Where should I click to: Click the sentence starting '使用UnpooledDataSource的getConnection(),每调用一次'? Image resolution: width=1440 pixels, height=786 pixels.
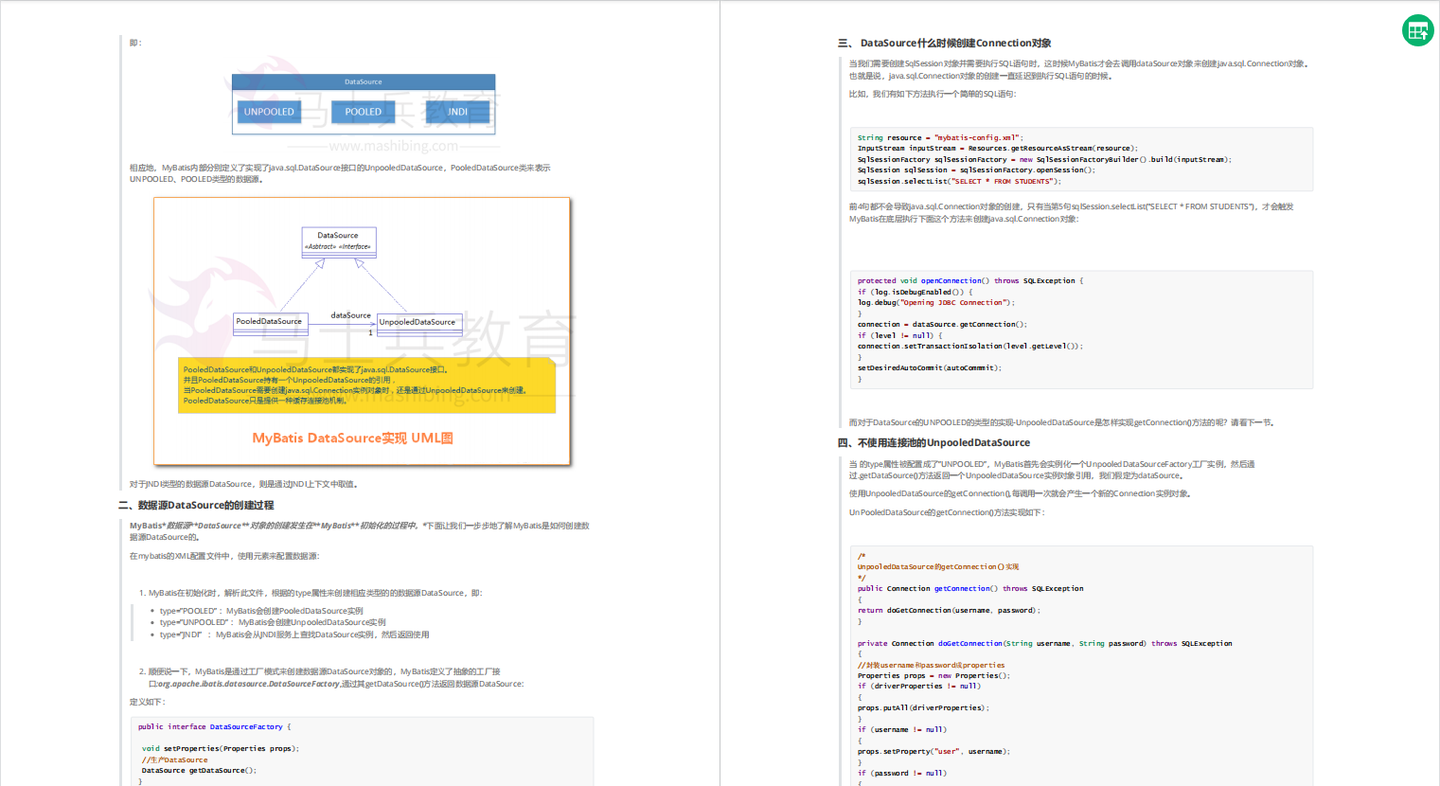(x=1019, y=493)
